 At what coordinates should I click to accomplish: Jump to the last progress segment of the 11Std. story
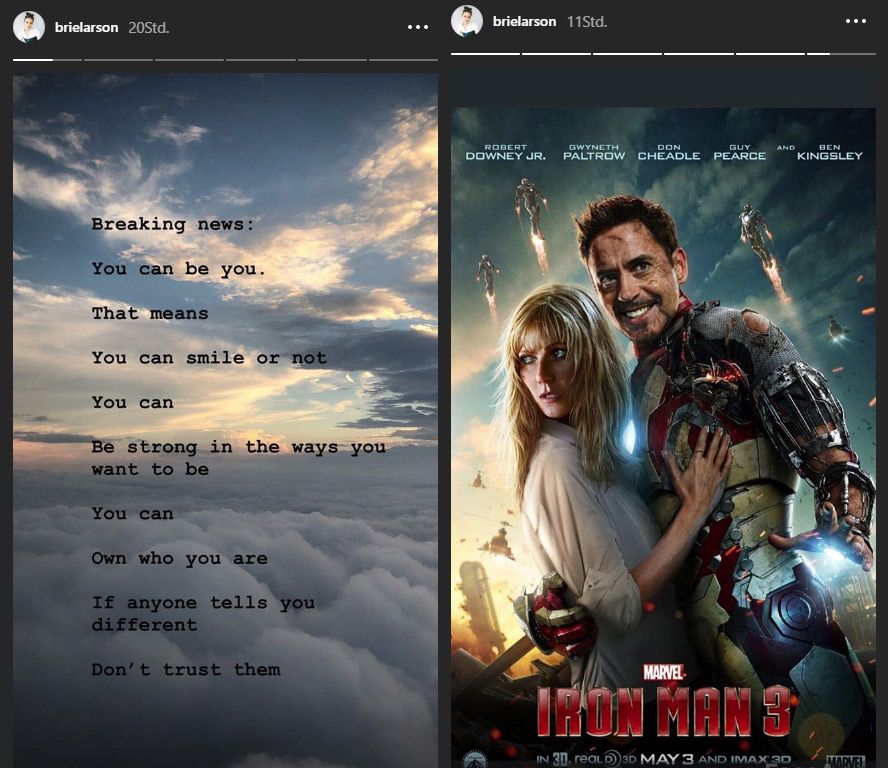(x=842, y=54)
